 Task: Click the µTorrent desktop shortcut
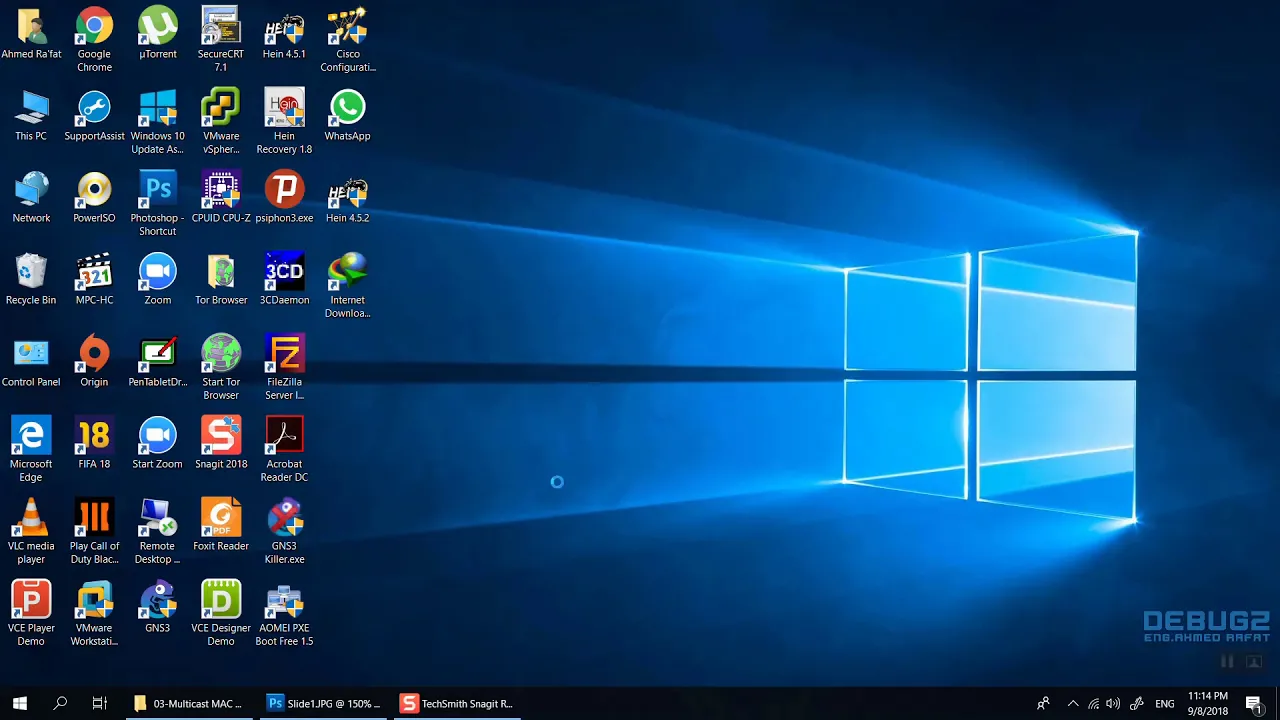(157, 33)
